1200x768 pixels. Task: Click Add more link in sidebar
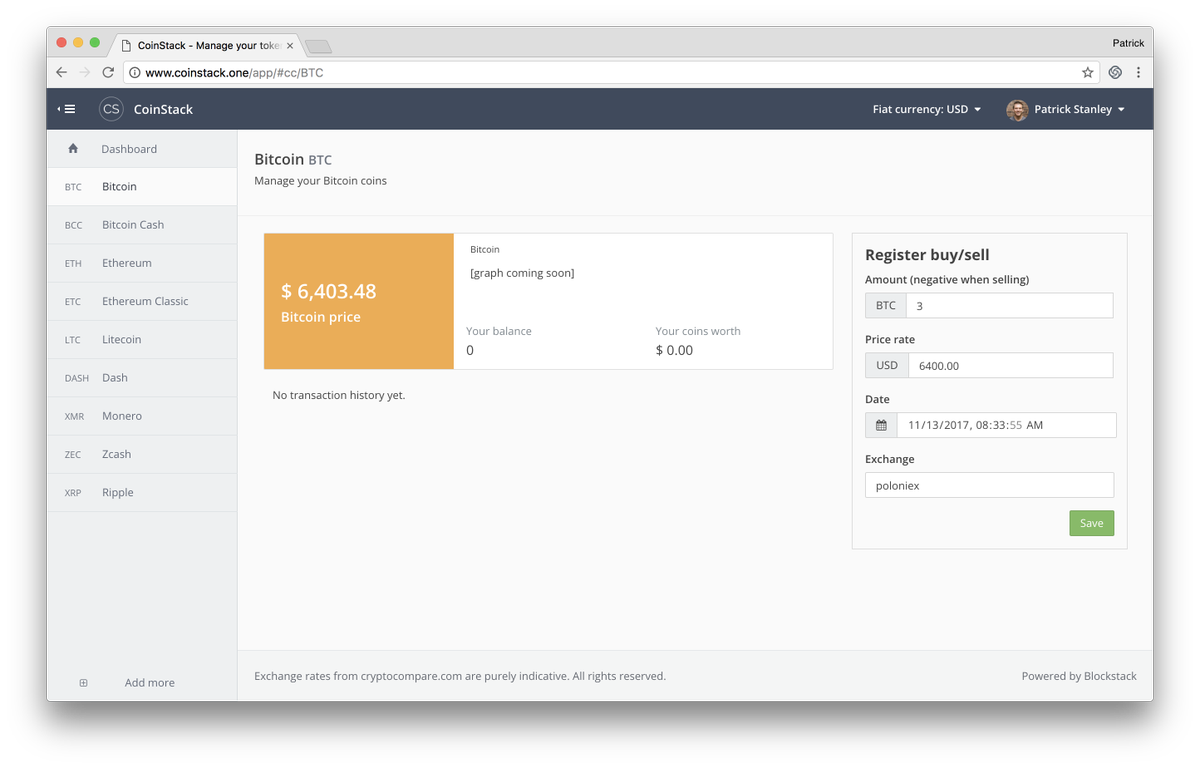[149, 683]
